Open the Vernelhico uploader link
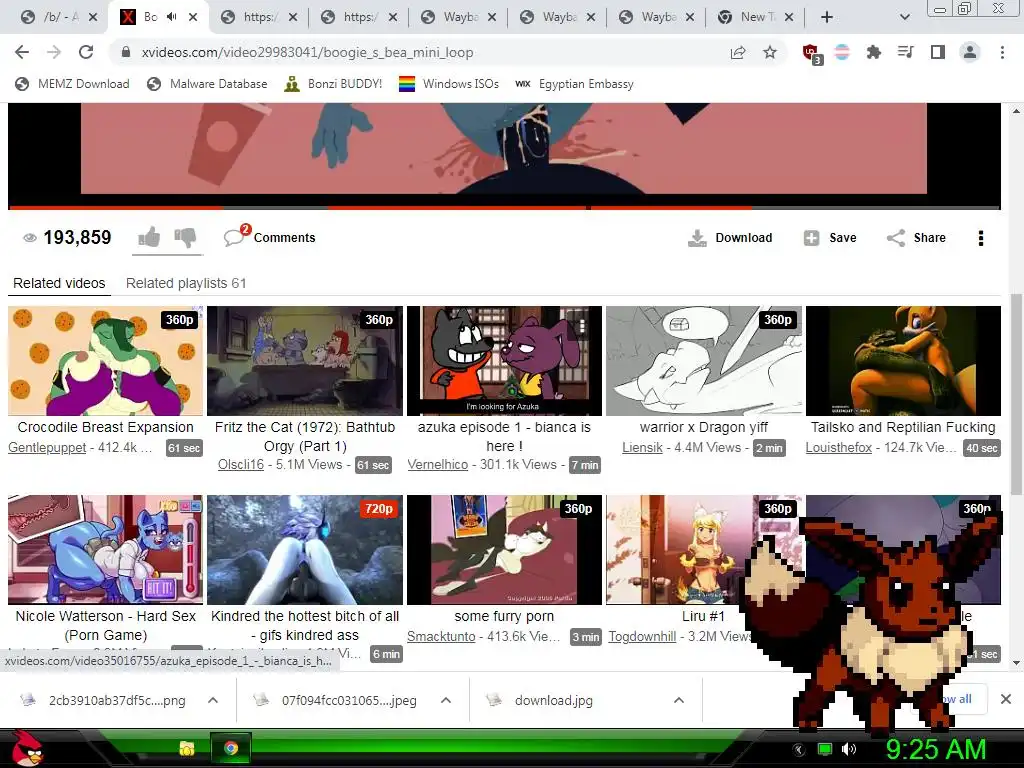 point(438,465)
